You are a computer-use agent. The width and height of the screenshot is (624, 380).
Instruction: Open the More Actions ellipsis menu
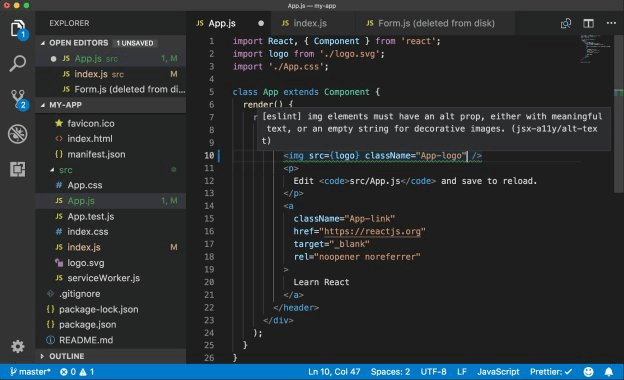click(611, 23)
